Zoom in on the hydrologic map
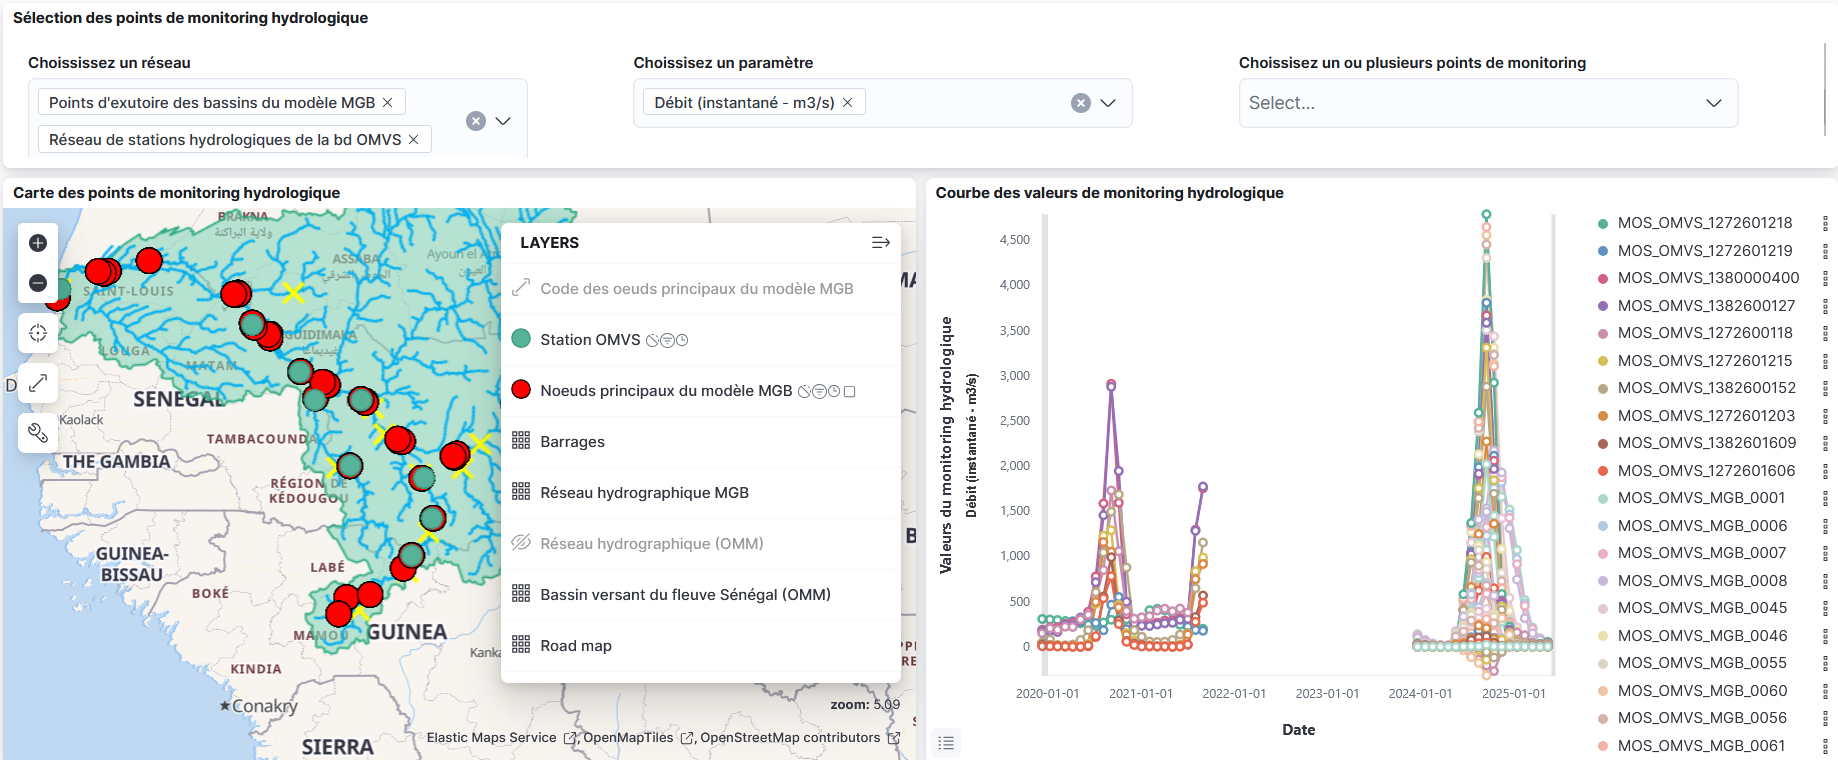The image size is (1838, 760). [x=38, y=243]
